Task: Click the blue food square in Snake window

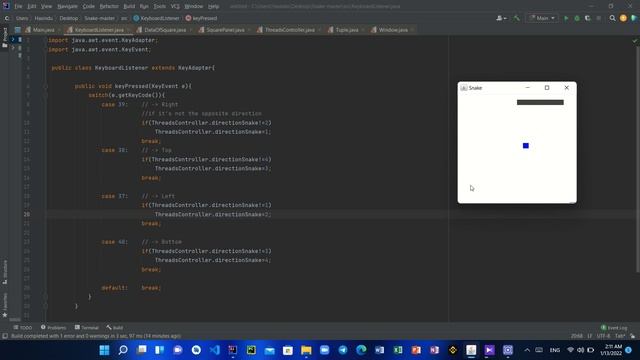Action: click(x=526, y=146)
